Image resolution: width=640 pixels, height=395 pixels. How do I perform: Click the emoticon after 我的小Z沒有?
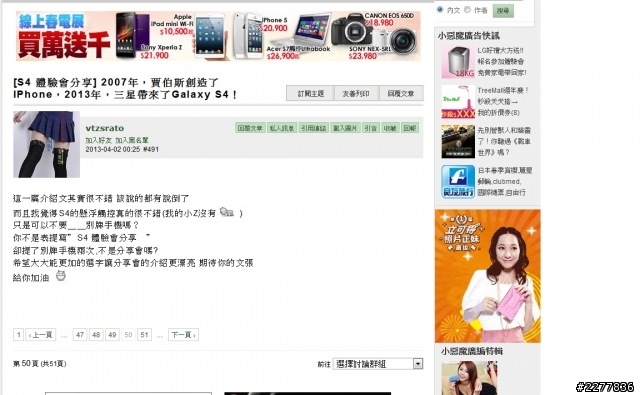227,212
